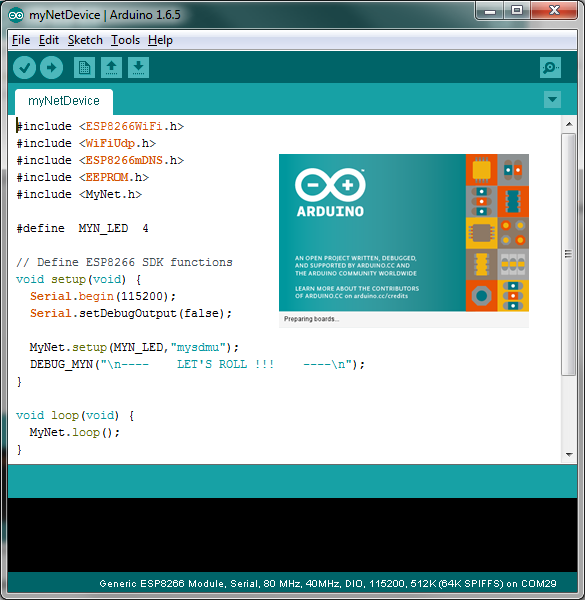The image size is (585, 600).
Task: Create a new sketch with New icon
Action: click(84, 68)
